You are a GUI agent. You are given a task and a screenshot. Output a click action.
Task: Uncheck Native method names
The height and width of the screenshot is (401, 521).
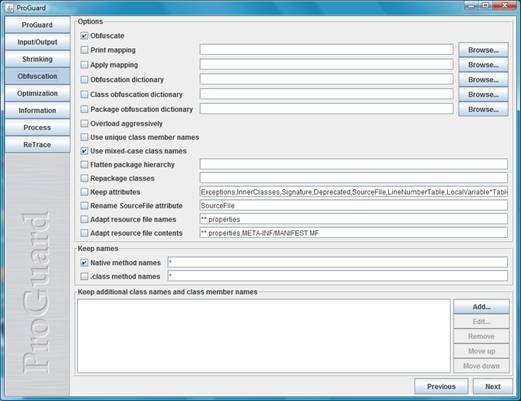click(84, 263)
